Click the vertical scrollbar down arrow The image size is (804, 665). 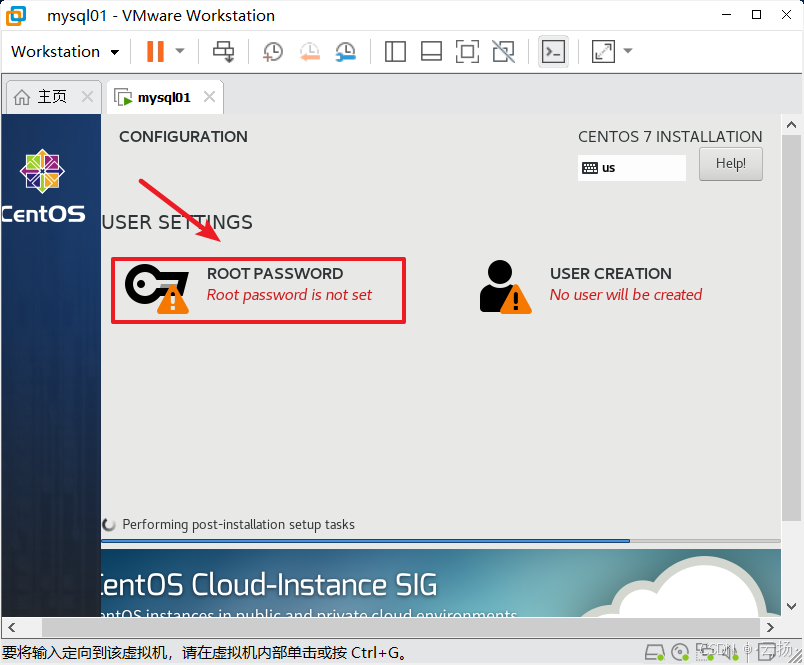(791, 606)
